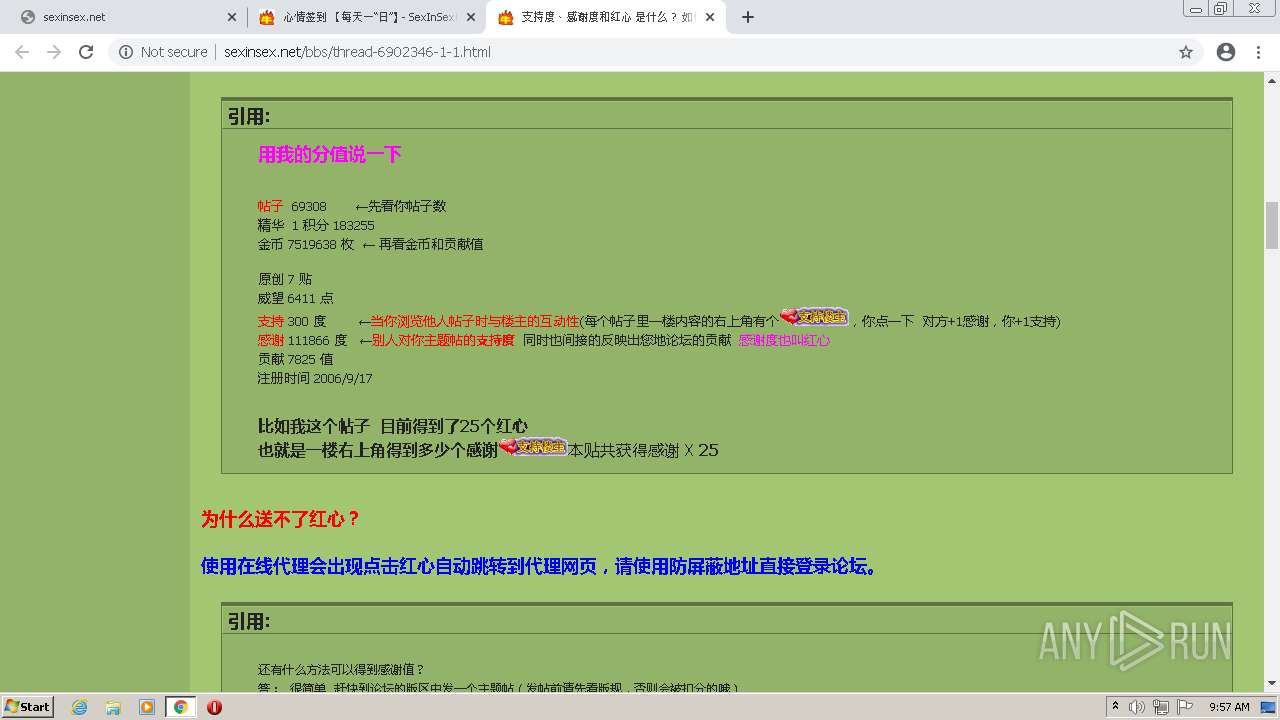Click the text 金币 7519638 枚
Image resolution: width=1280 pixels, height=720 pixels.
point(306,244)
